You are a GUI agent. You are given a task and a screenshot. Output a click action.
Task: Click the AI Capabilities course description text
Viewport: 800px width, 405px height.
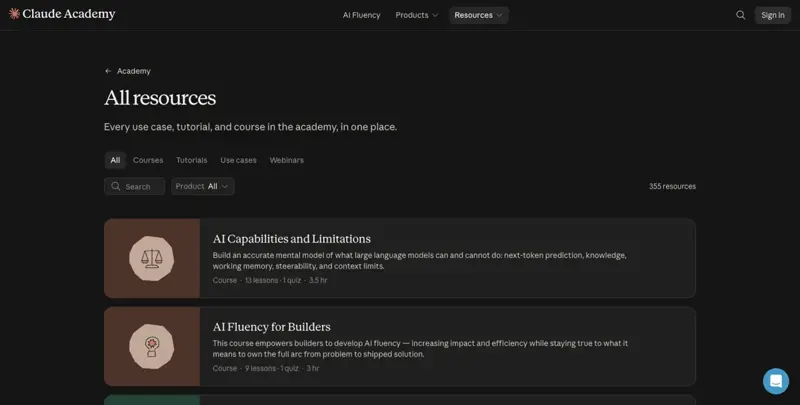(x=419, y=261)
